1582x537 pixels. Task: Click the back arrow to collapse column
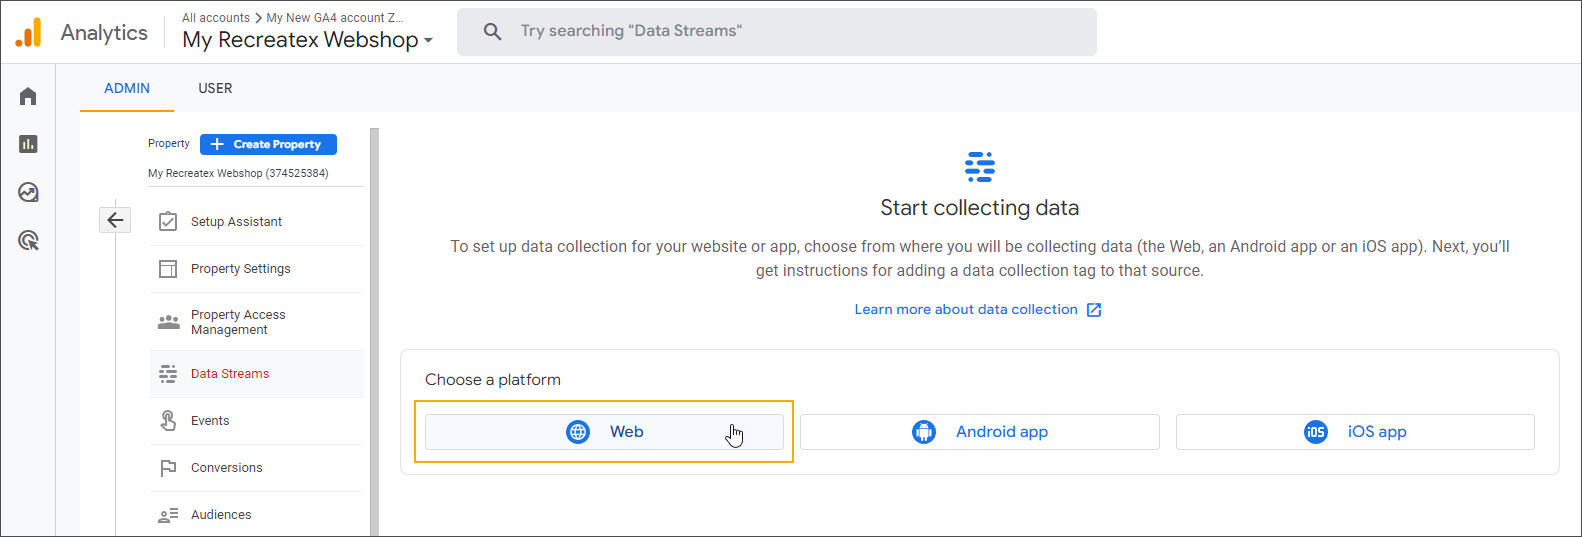tap(115, 220)
